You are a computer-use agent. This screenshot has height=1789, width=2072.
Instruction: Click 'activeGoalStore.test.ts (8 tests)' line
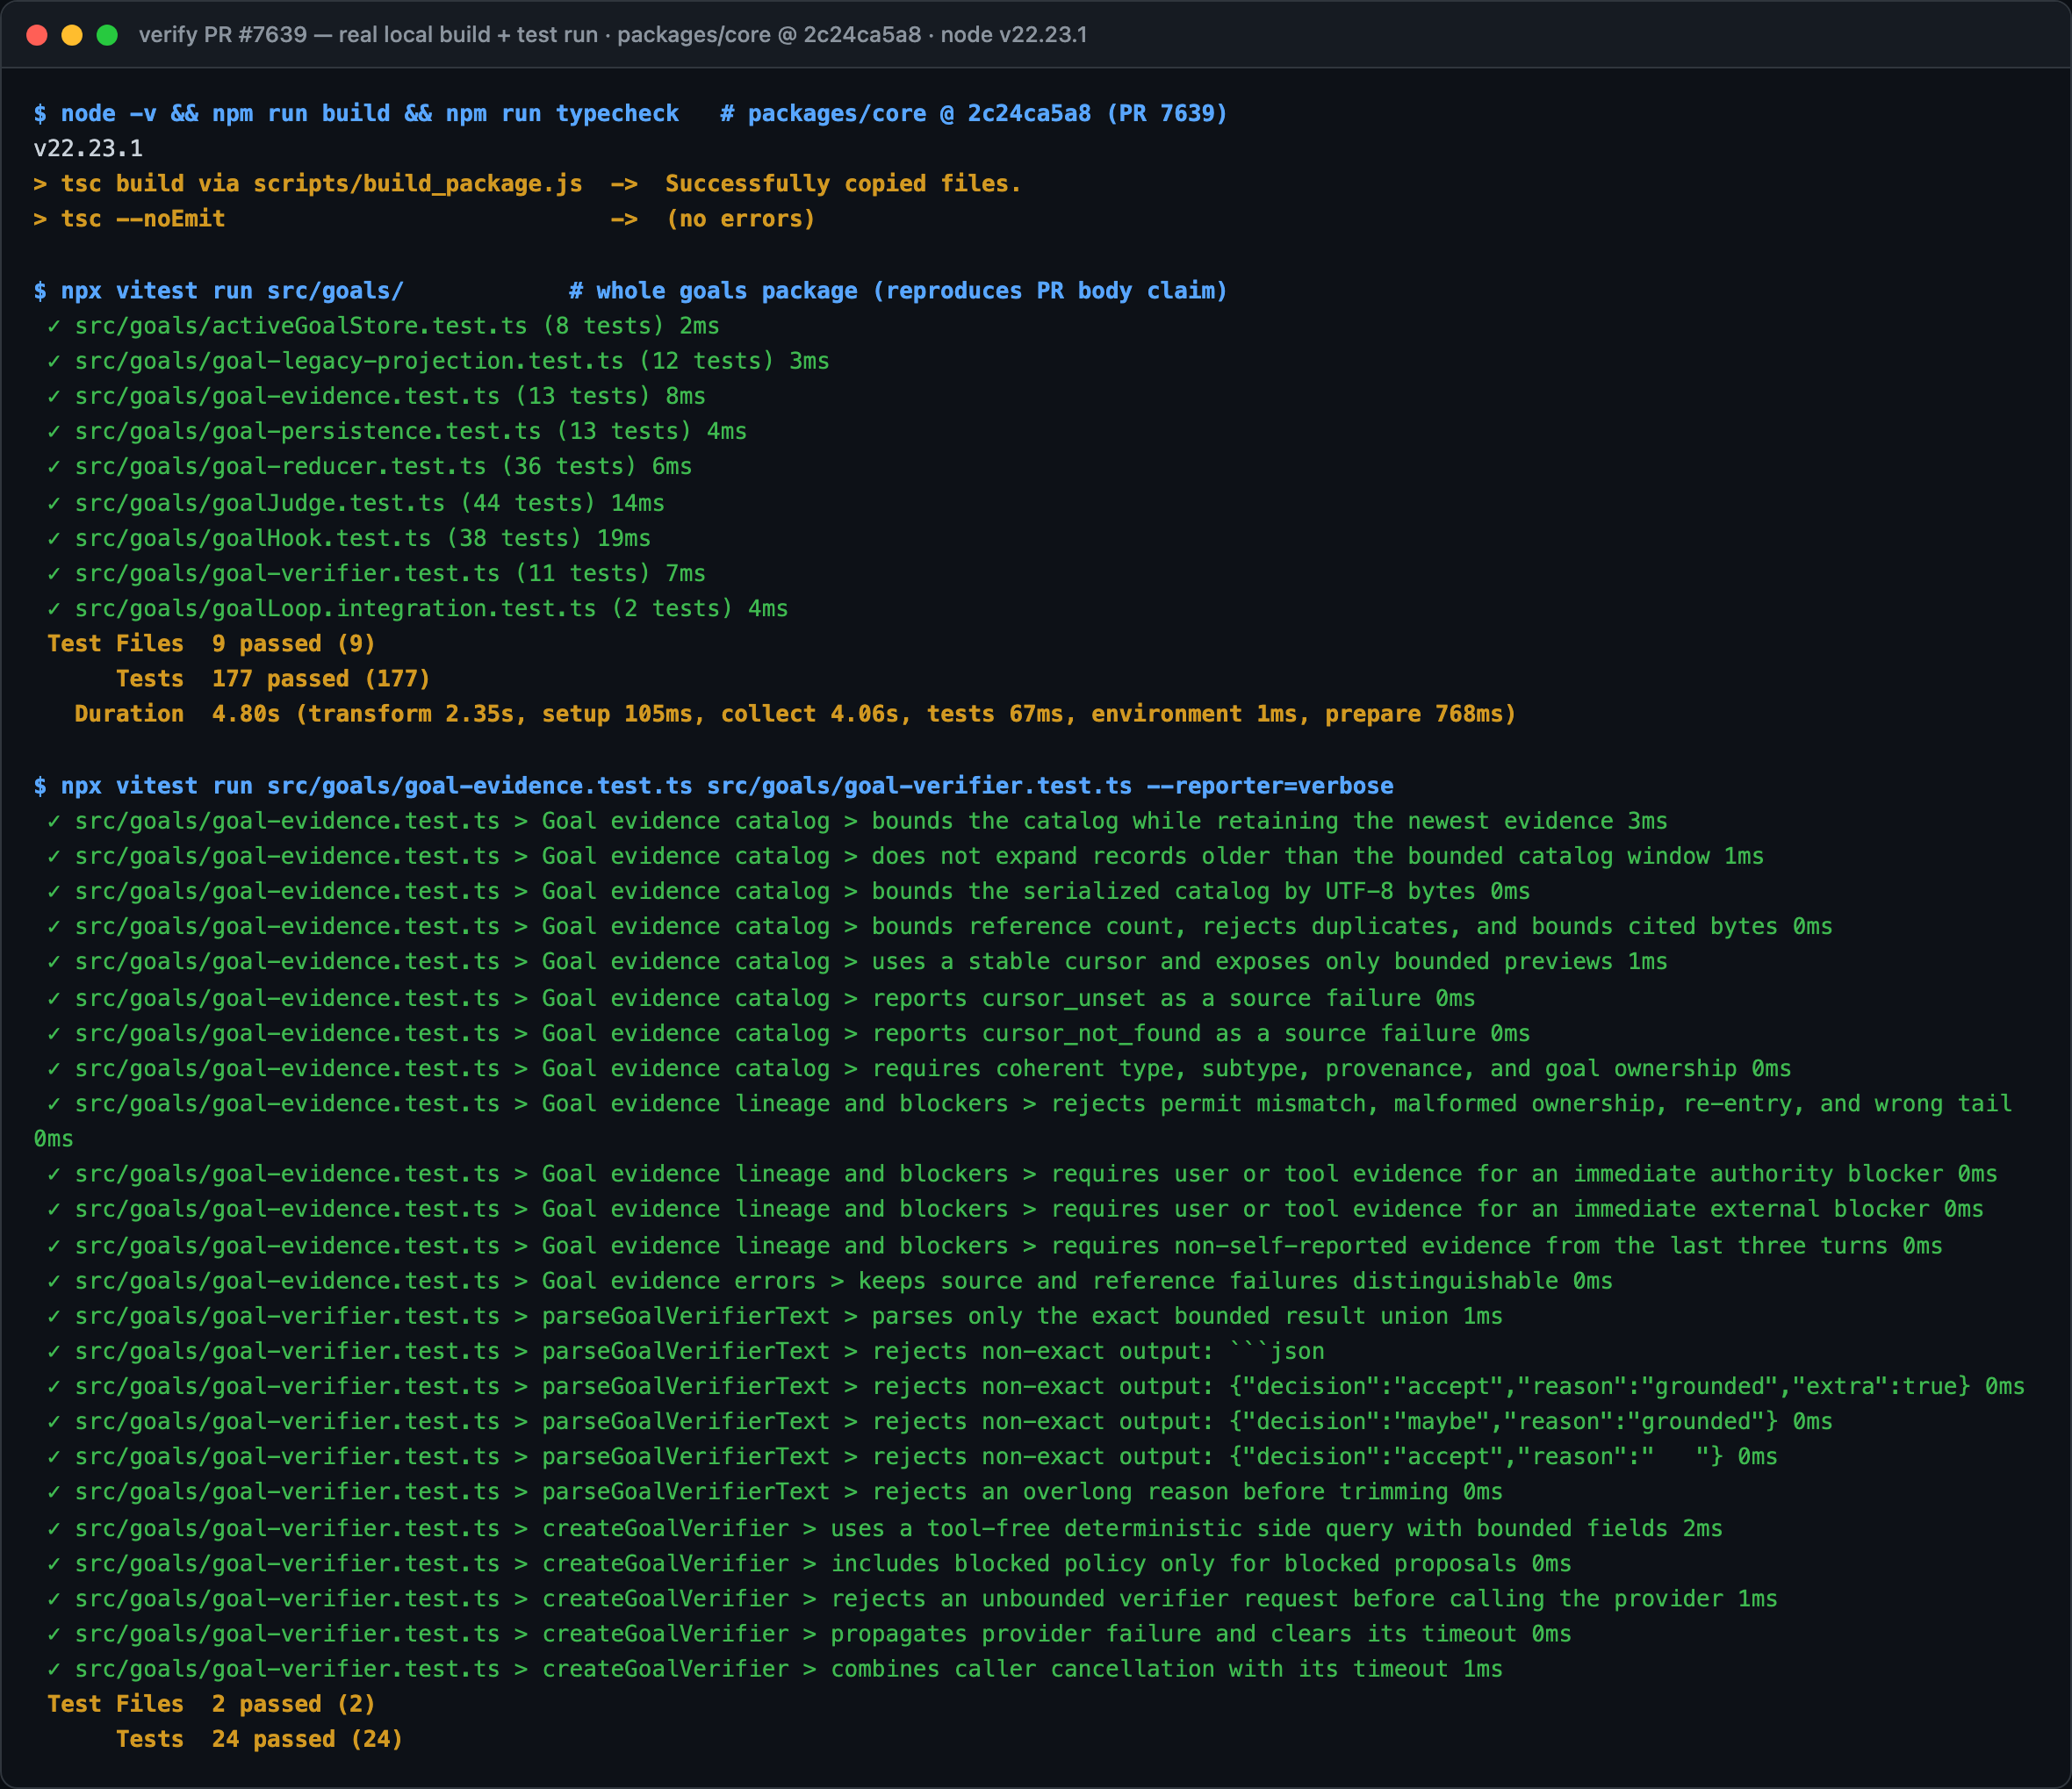(x=383, y=325)
